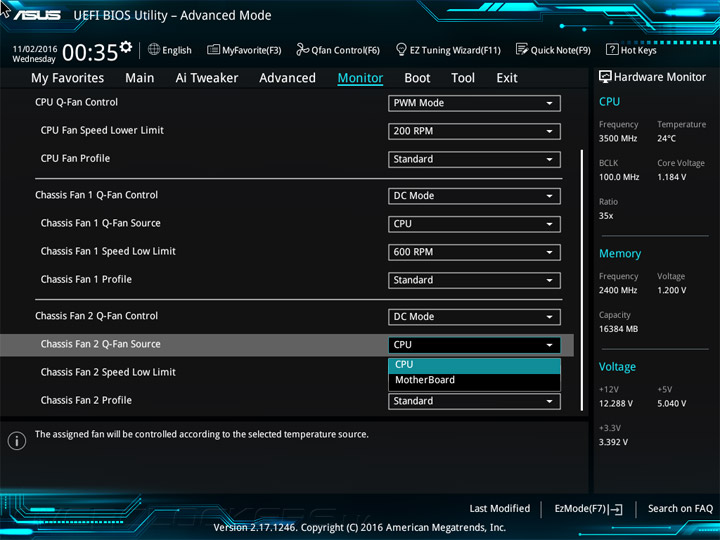Click the EzMode exit arrow icon
The image size is (720, 540).
coord(616,509)
